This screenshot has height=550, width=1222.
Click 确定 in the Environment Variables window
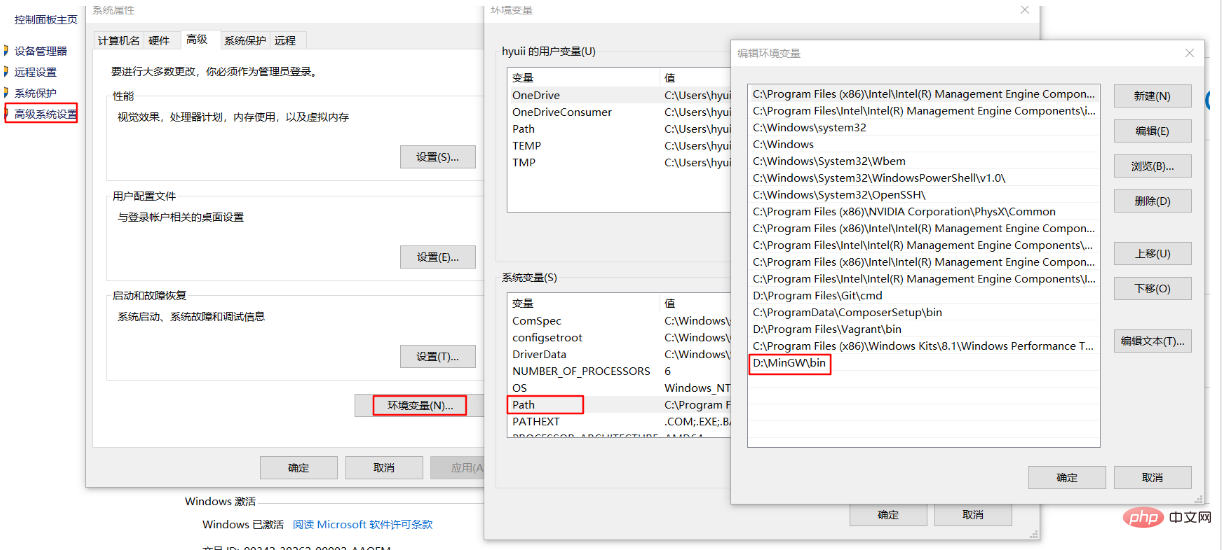tap(888, 515)
